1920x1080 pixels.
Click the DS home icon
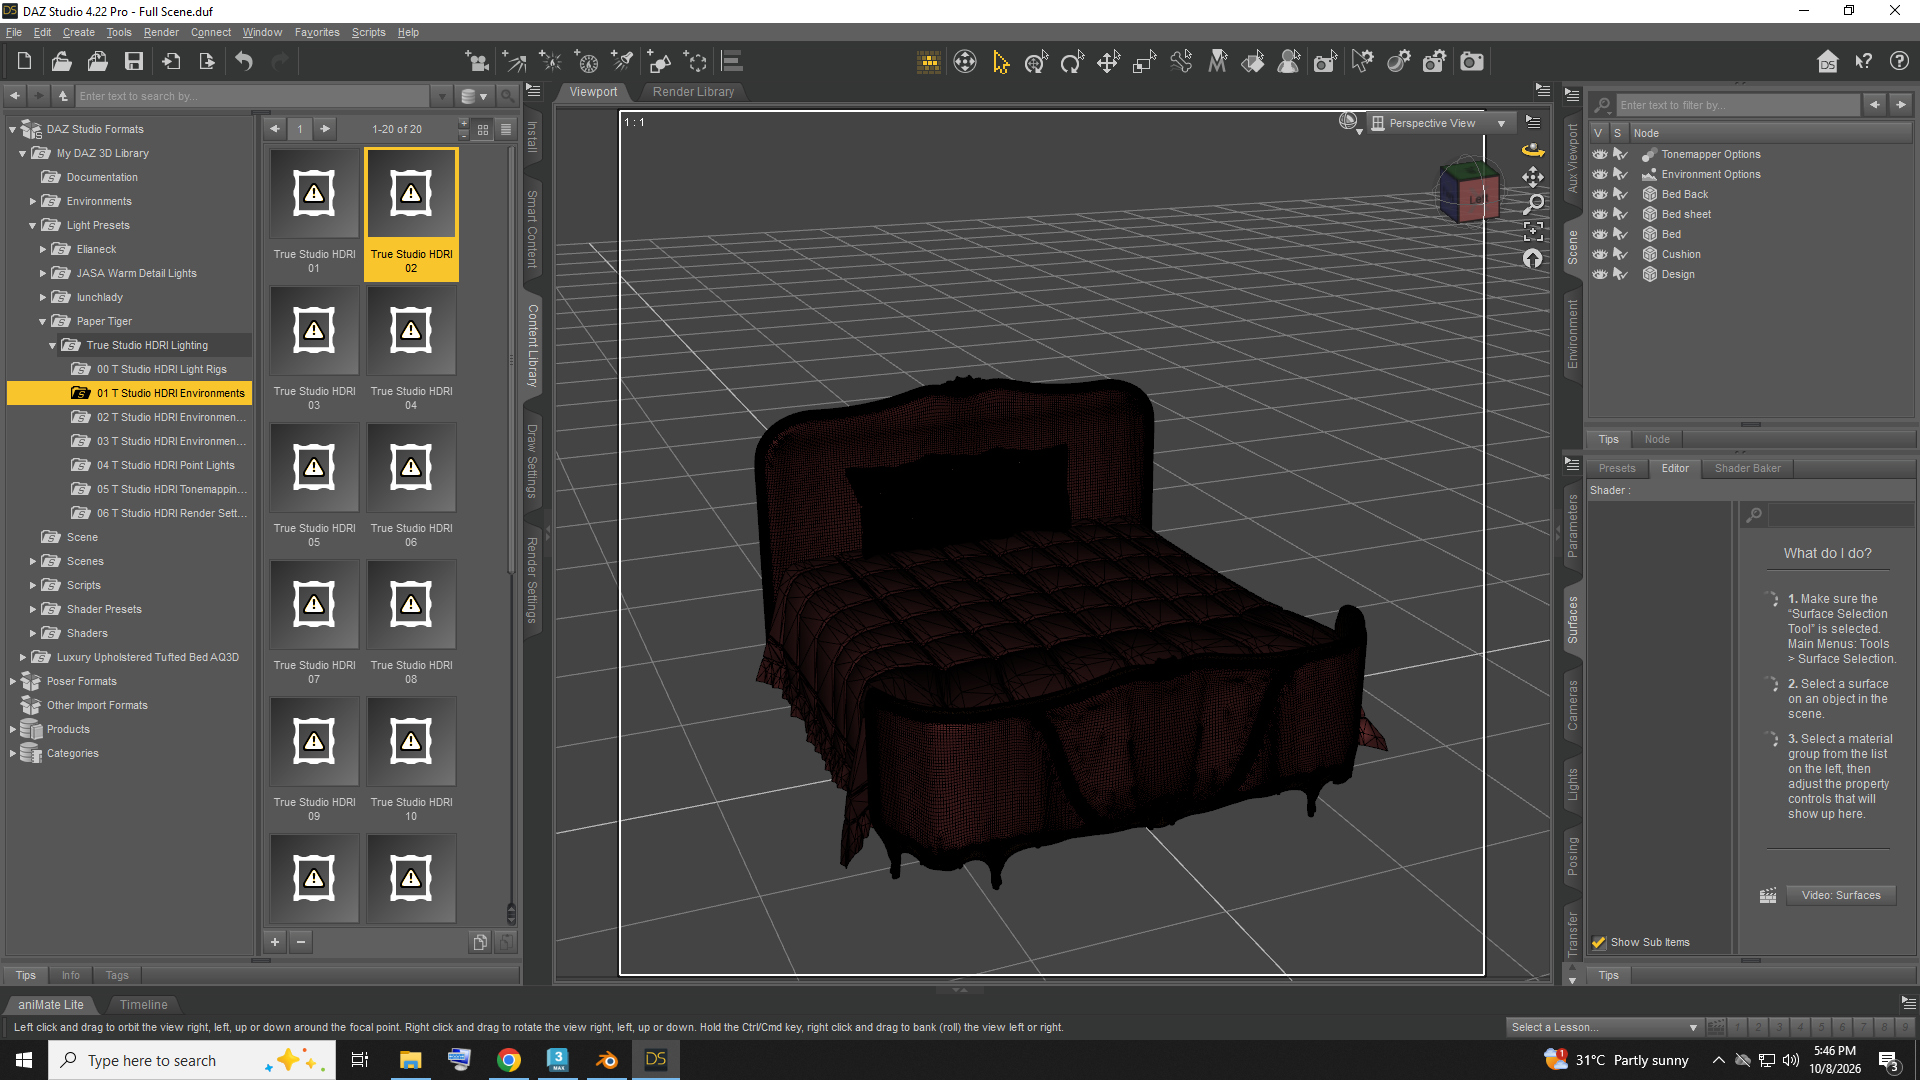point(1827,62)
